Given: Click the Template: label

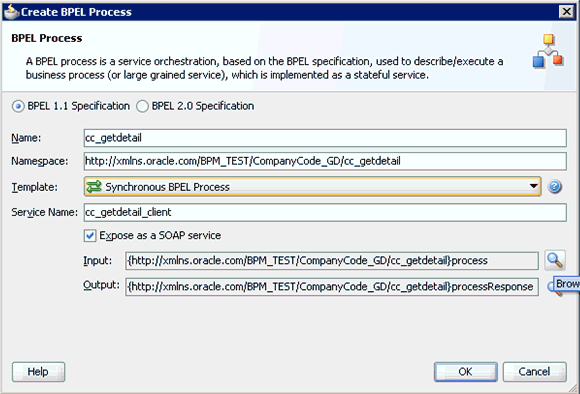Looking at the screenshot, I should pos(34,187).
